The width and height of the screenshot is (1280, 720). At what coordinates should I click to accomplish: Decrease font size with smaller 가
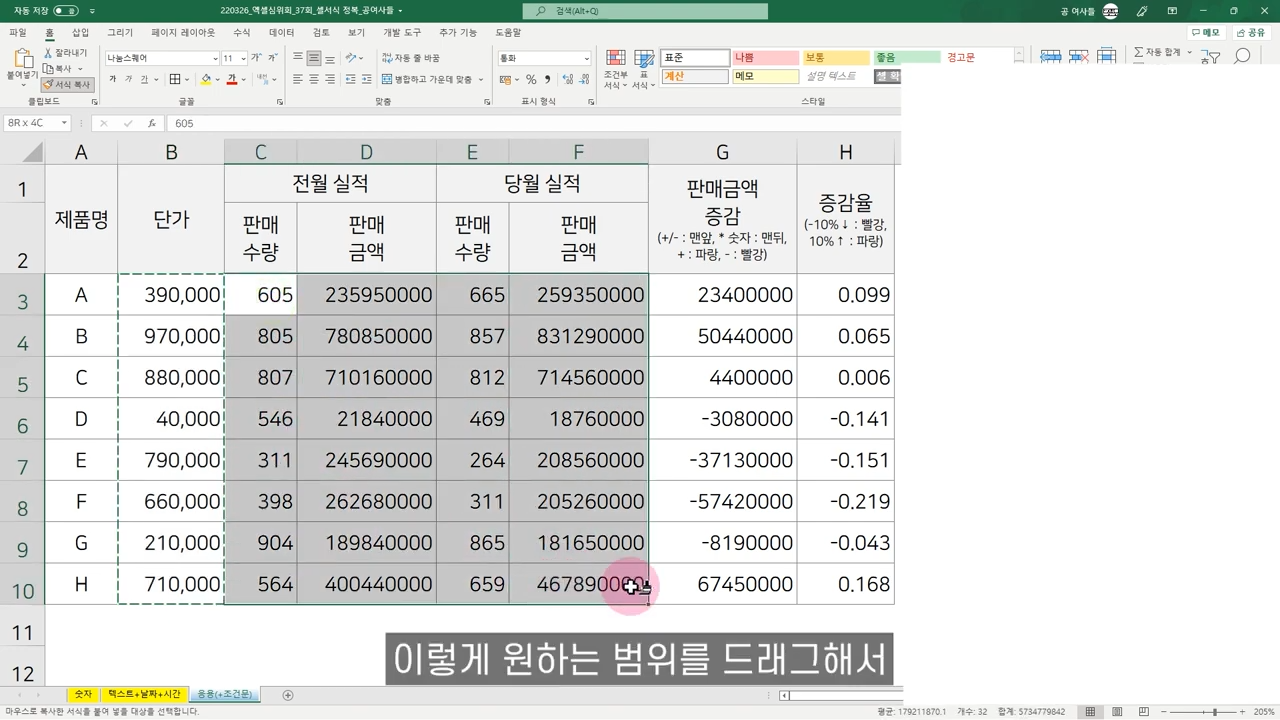(272, 58)
